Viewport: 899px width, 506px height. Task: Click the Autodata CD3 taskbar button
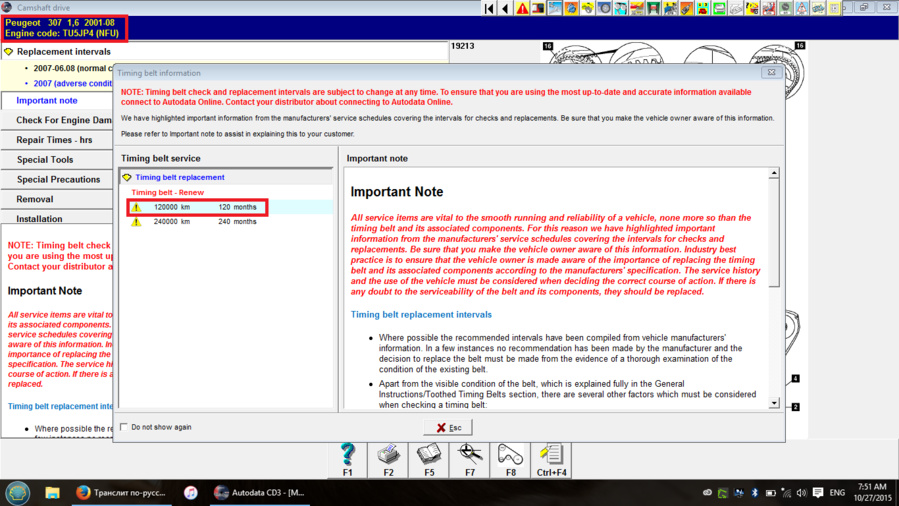(x=259, y=493)
